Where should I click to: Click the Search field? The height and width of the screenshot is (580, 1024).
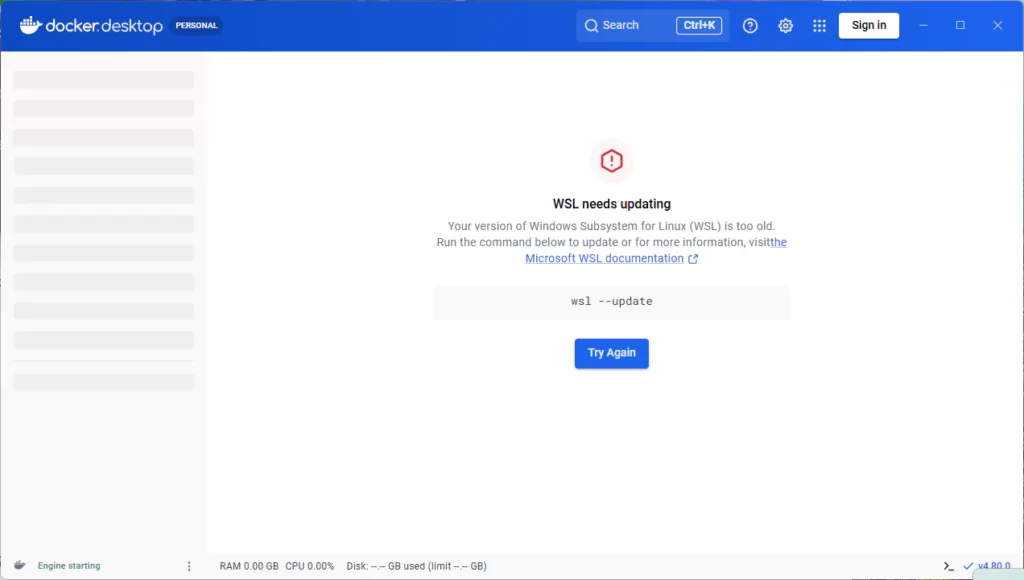(x=652, y=25)
